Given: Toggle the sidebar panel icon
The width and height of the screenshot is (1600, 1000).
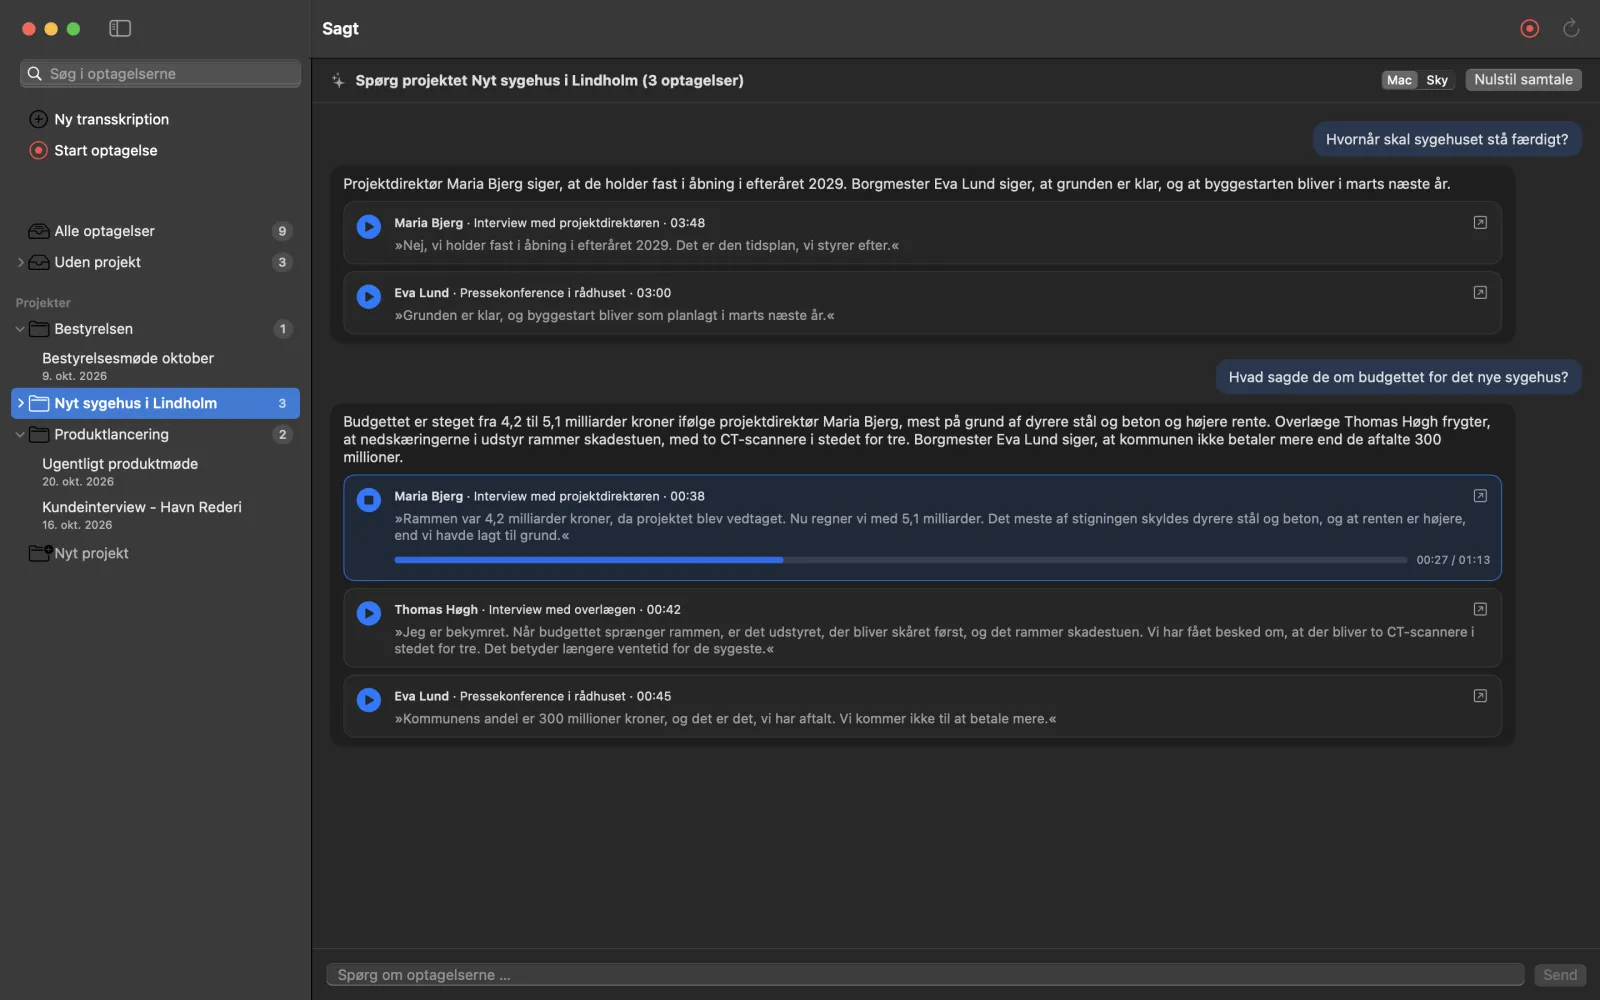Looking at the screenshot, I should (x=120, y=28).
